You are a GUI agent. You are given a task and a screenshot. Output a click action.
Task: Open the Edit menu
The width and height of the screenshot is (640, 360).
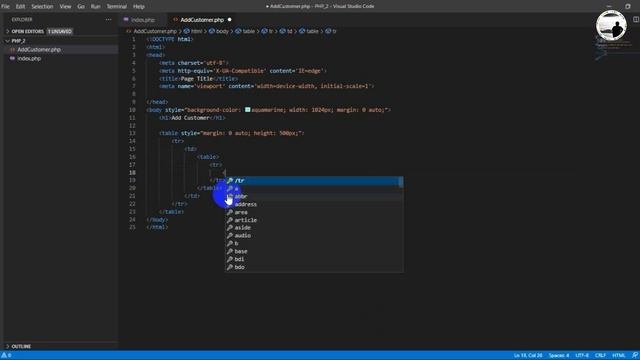[20, 7]
